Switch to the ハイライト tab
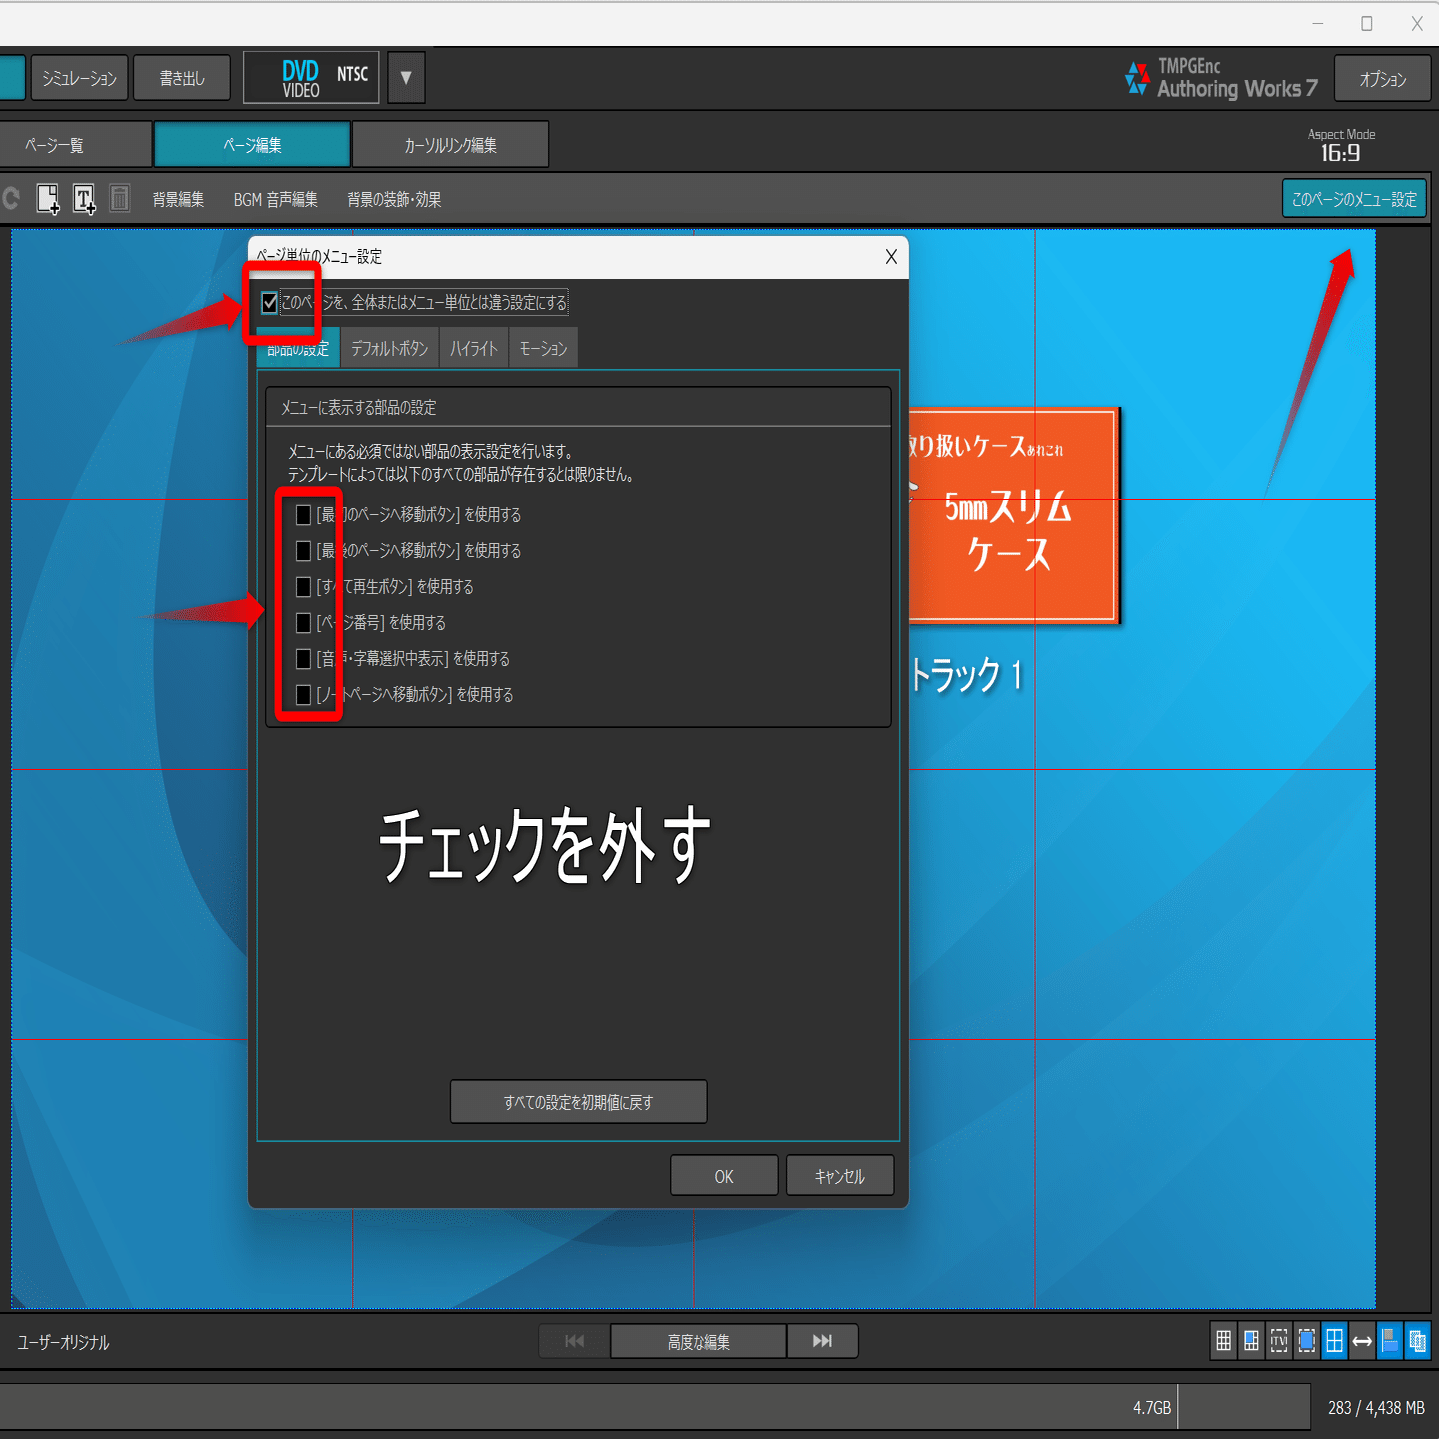 474,348
